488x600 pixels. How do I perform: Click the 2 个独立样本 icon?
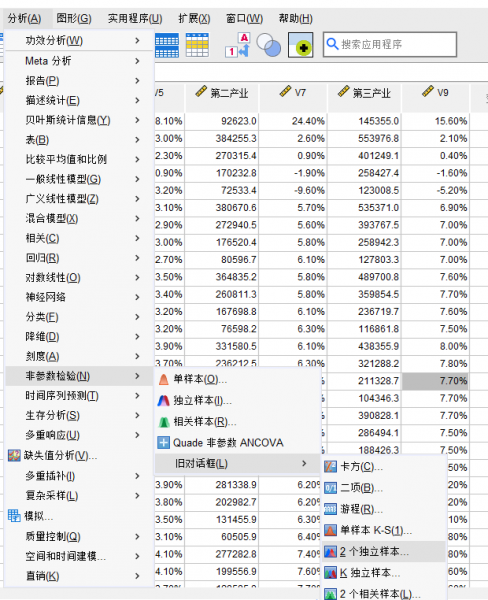click(x=330, y=551)
